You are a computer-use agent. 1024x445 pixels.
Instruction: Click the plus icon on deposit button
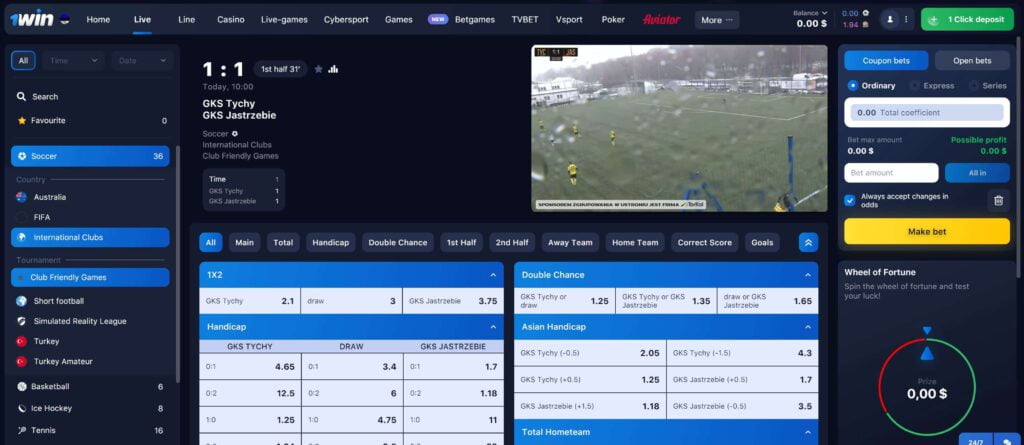[933, 20]
